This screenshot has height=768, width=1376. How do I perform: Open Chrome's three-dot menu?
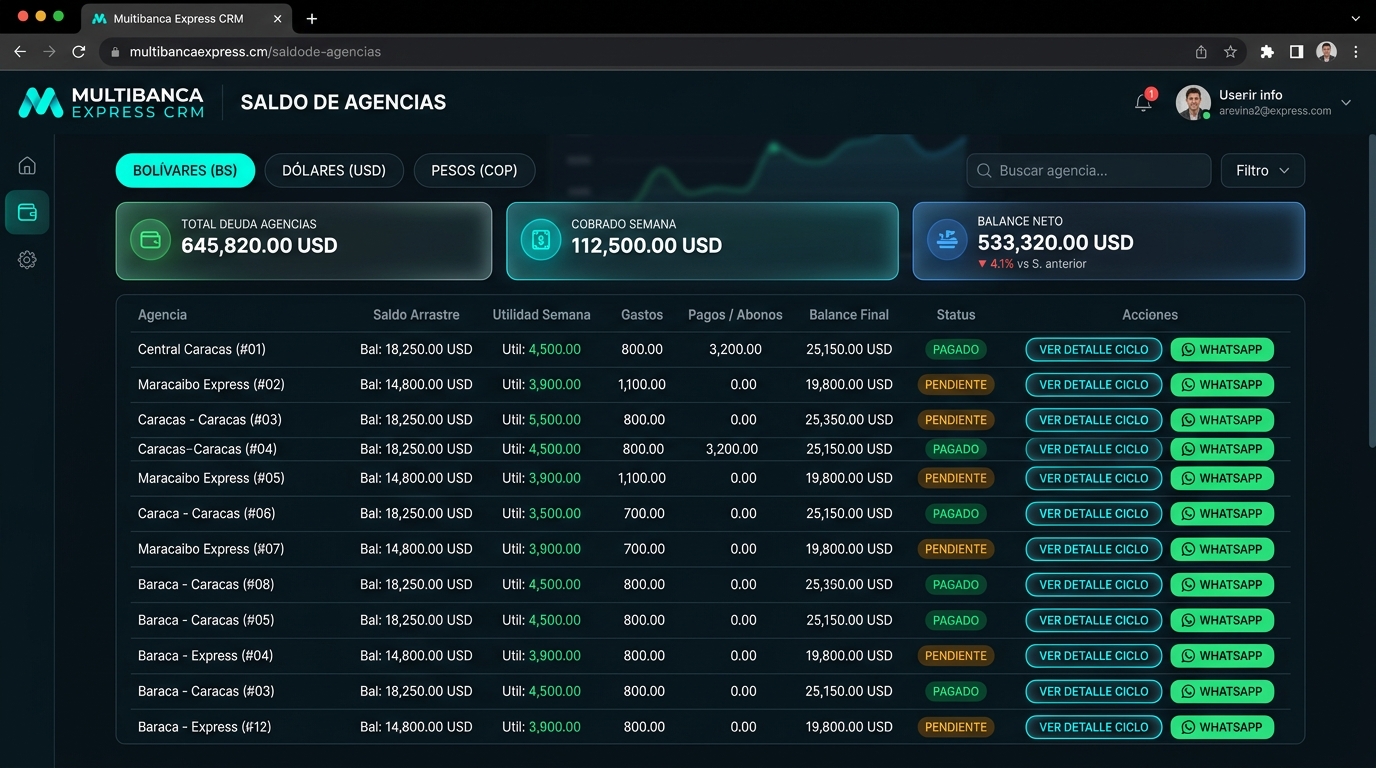[1356, 51]
